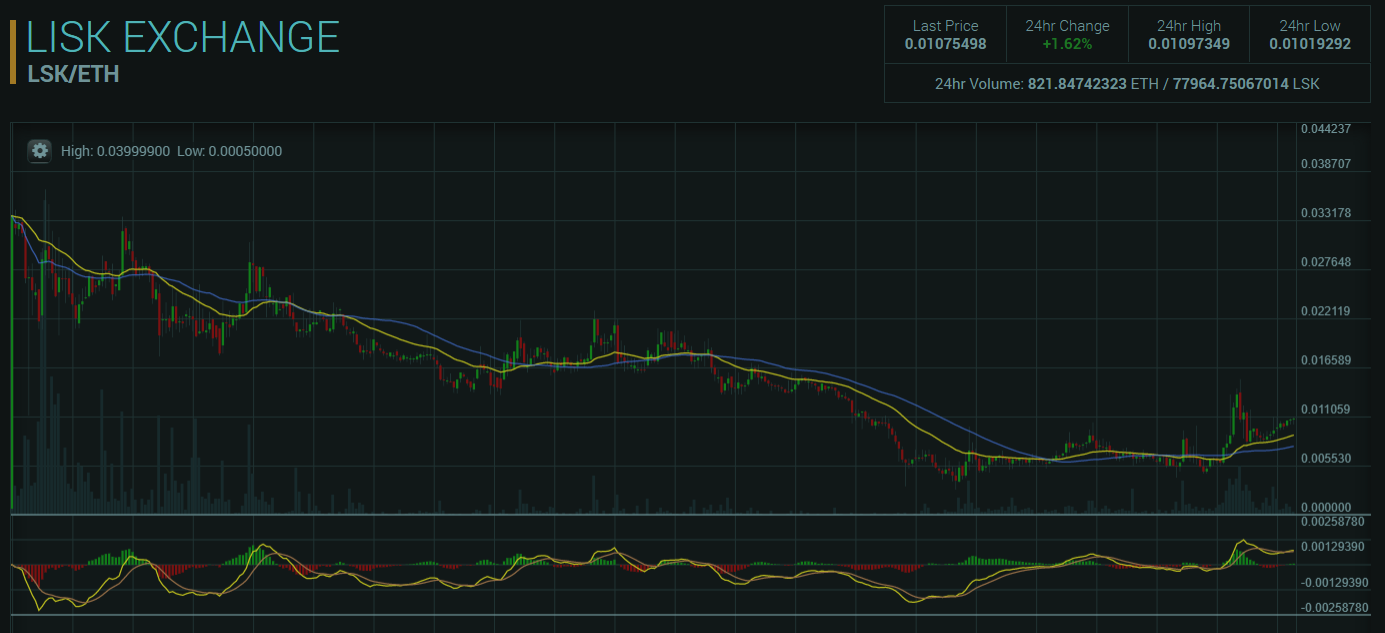1385x633 pixels.
Task: Click the -0.00258780 MACD axis label
Action: 1333,607
